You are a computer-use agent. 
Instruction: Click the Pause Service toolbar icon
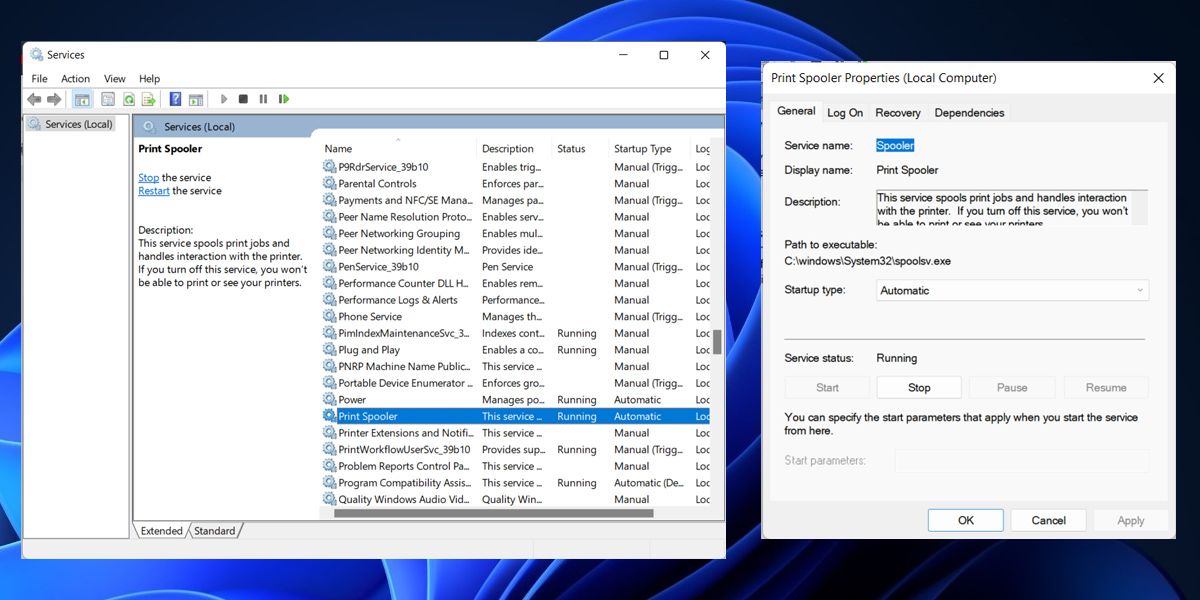tap(263, 99)
